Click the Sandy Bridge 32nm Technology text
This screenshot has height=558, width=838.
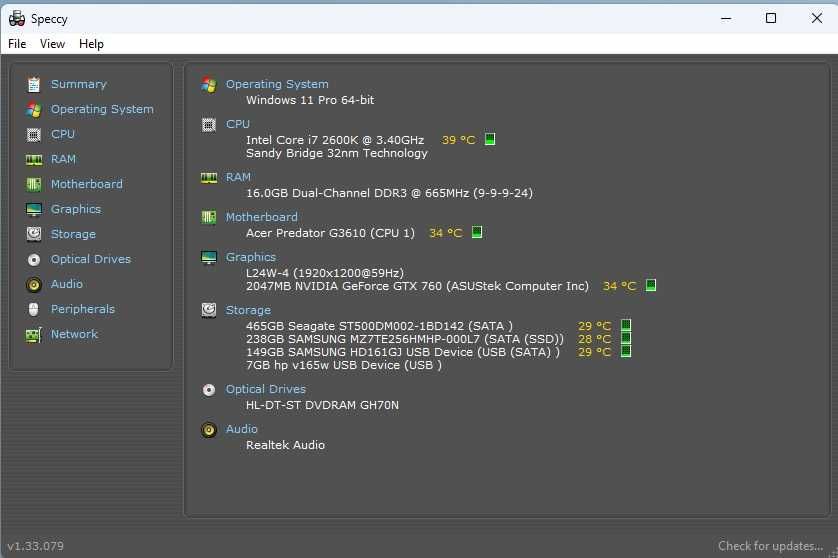[337, 153]
